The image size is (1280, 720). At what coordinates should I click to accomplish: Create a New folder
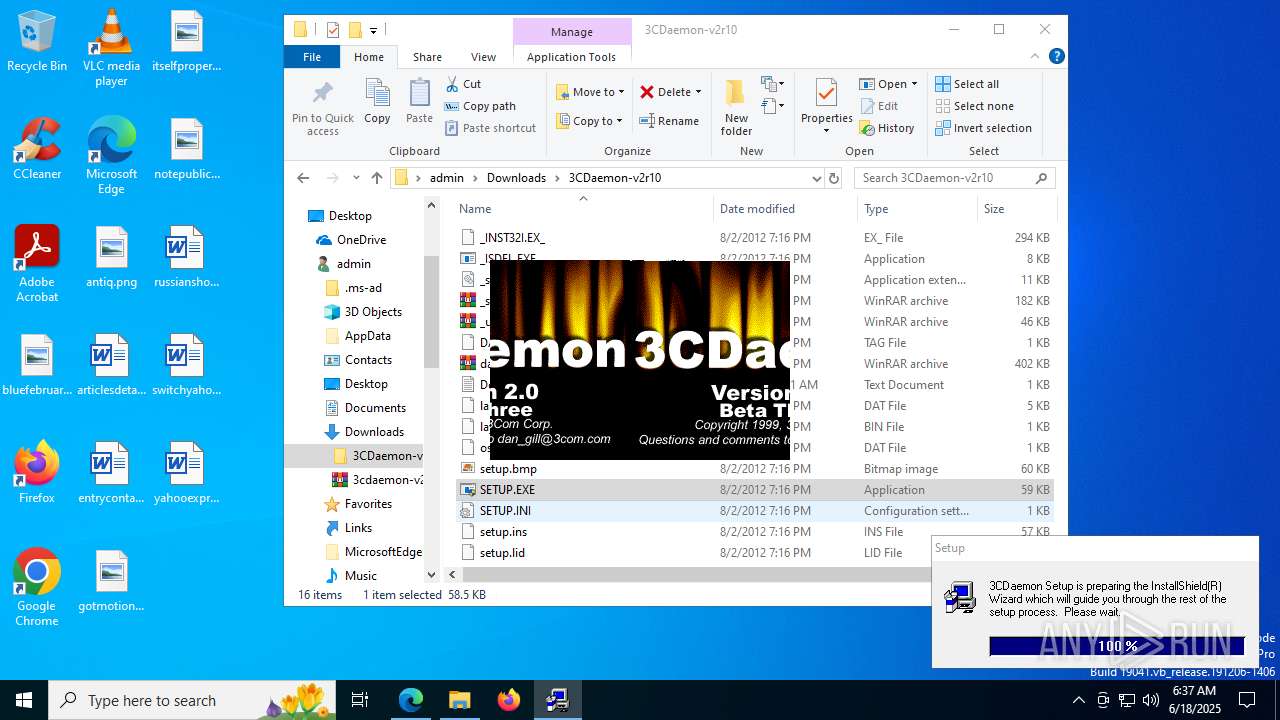pyautogui.click(x=736, y=108)
